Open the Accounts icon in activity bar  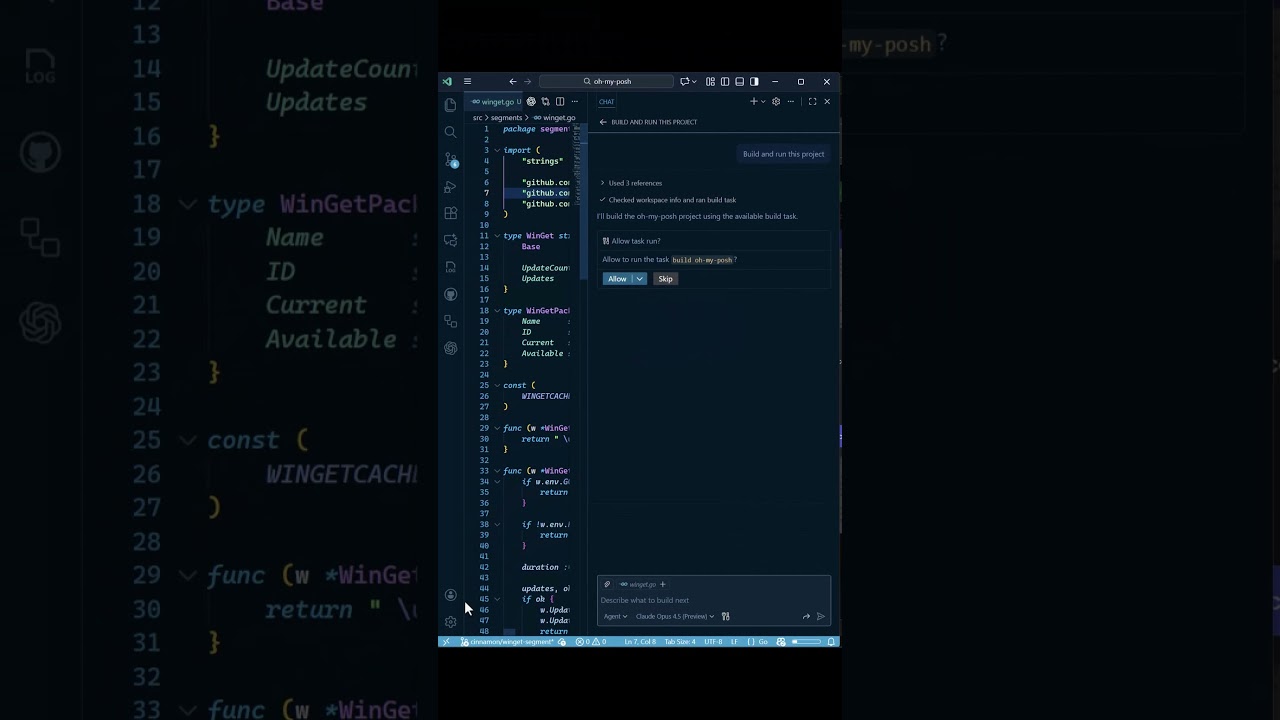pos(450,595)
